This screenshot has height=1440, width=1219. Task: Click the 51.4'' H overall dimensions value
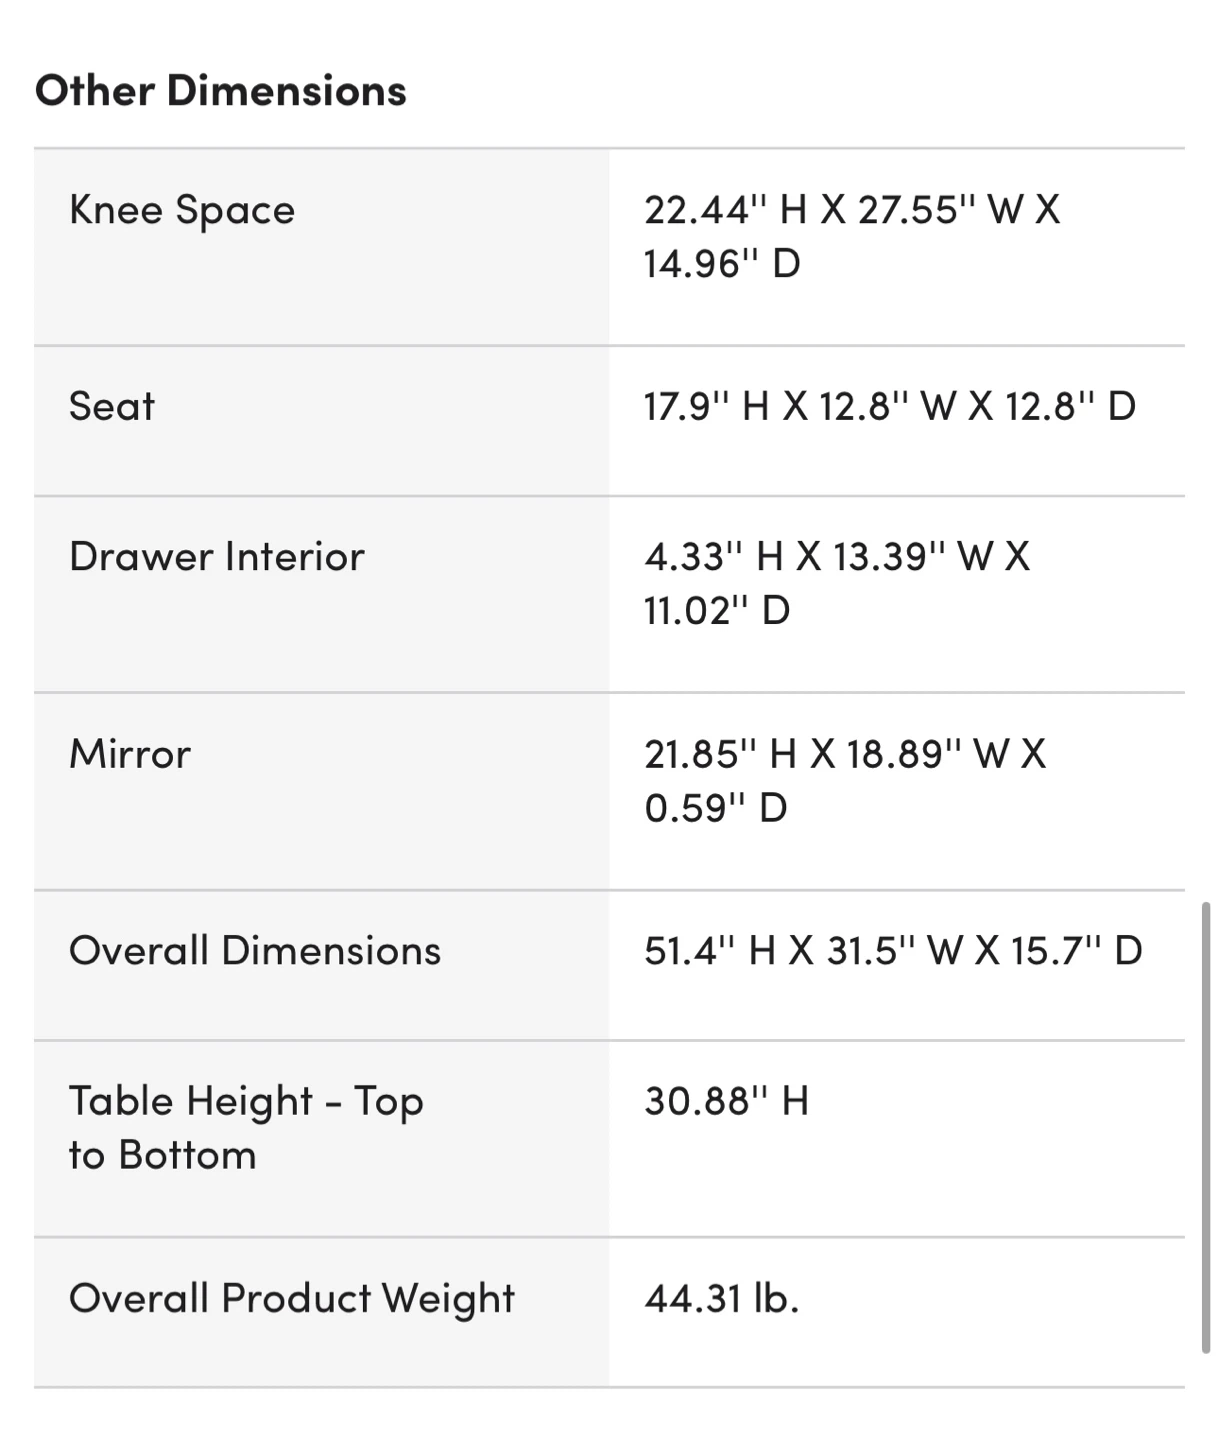[x=893, y=950]
